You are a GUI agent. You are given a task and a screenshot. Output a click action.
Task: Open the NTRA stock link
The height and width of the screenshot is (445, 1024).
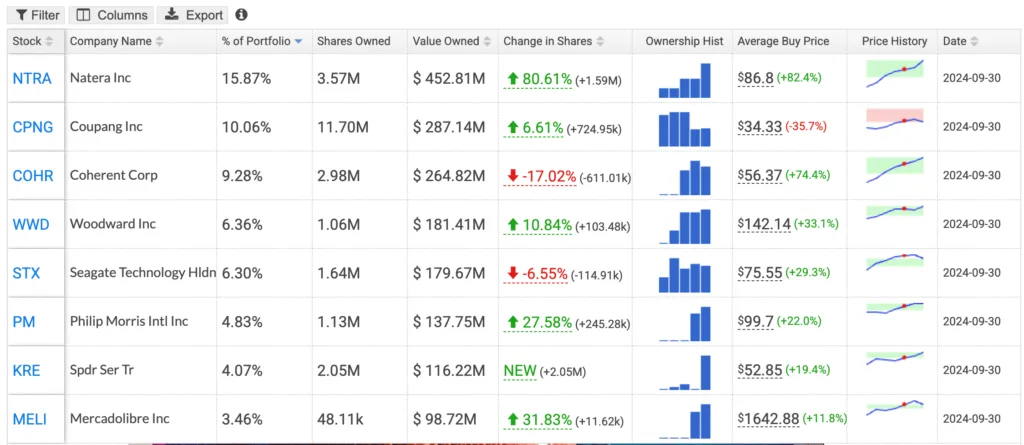[32, 78]
